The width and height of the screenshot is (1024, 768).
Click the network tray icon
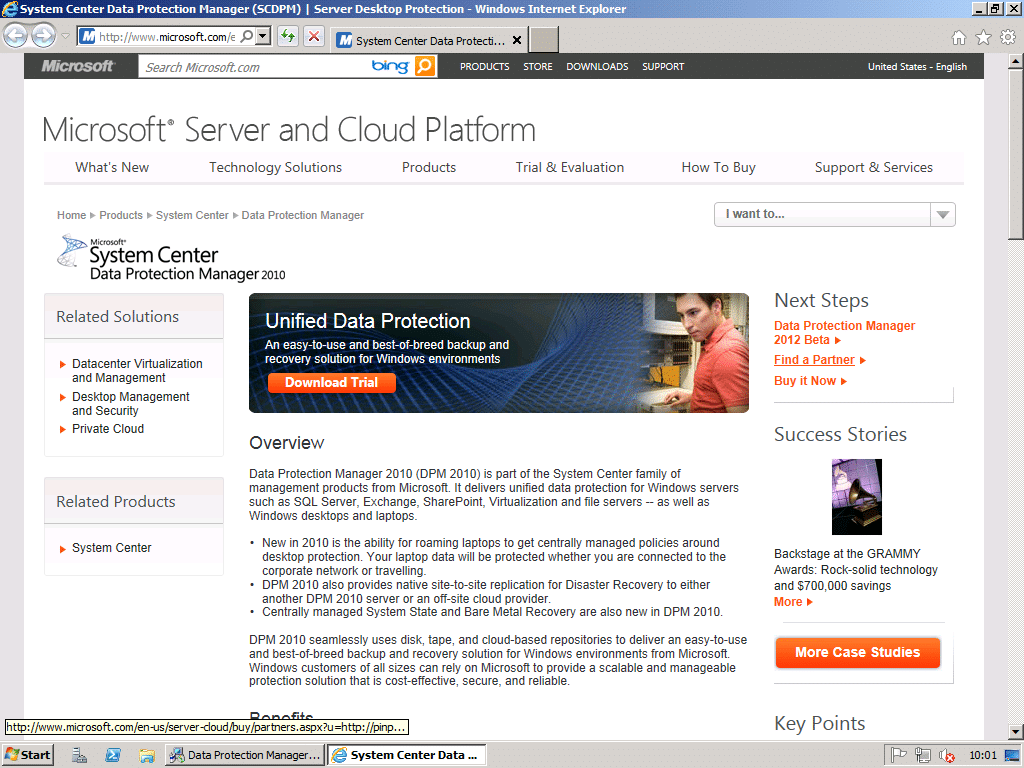click(x=923, y=755)
